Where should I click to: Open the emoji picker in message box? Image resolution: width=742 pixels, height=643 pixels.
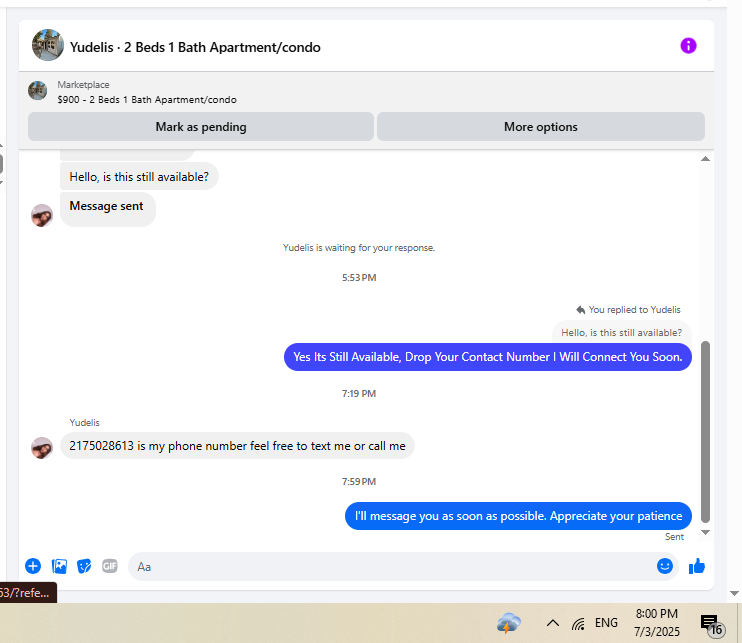coord(664,566)
